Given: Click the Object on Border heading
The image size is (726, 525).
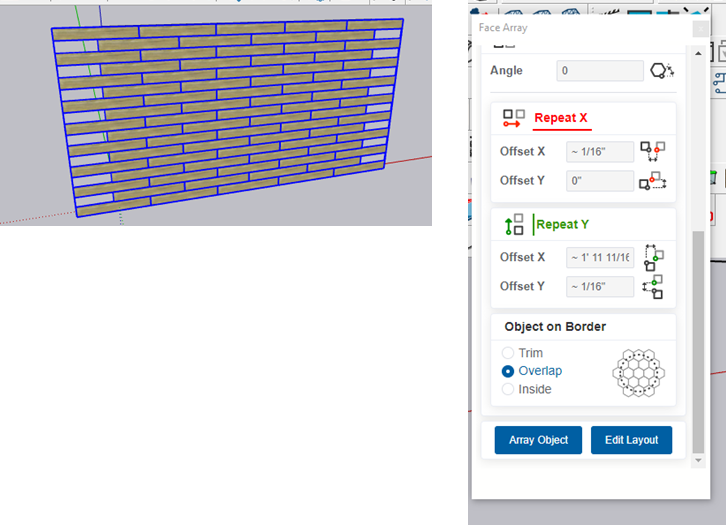Looking at the screenshot, I should [x=555, y=327].
